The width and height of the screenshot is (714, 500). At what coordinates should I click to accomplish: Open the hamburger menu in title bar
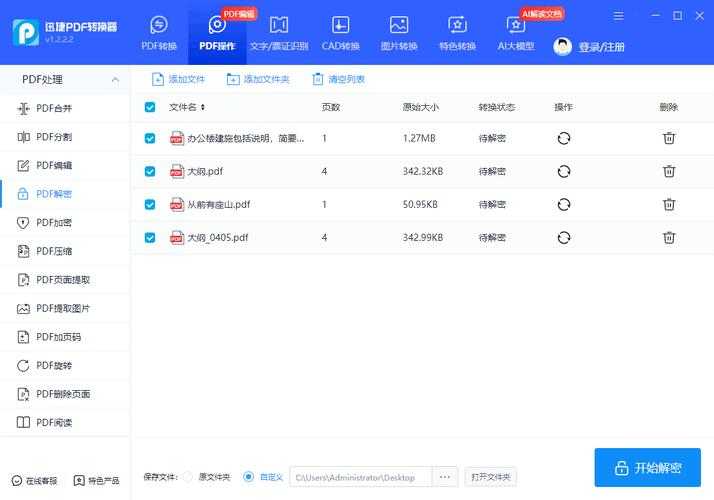click(x=618, y=16)
